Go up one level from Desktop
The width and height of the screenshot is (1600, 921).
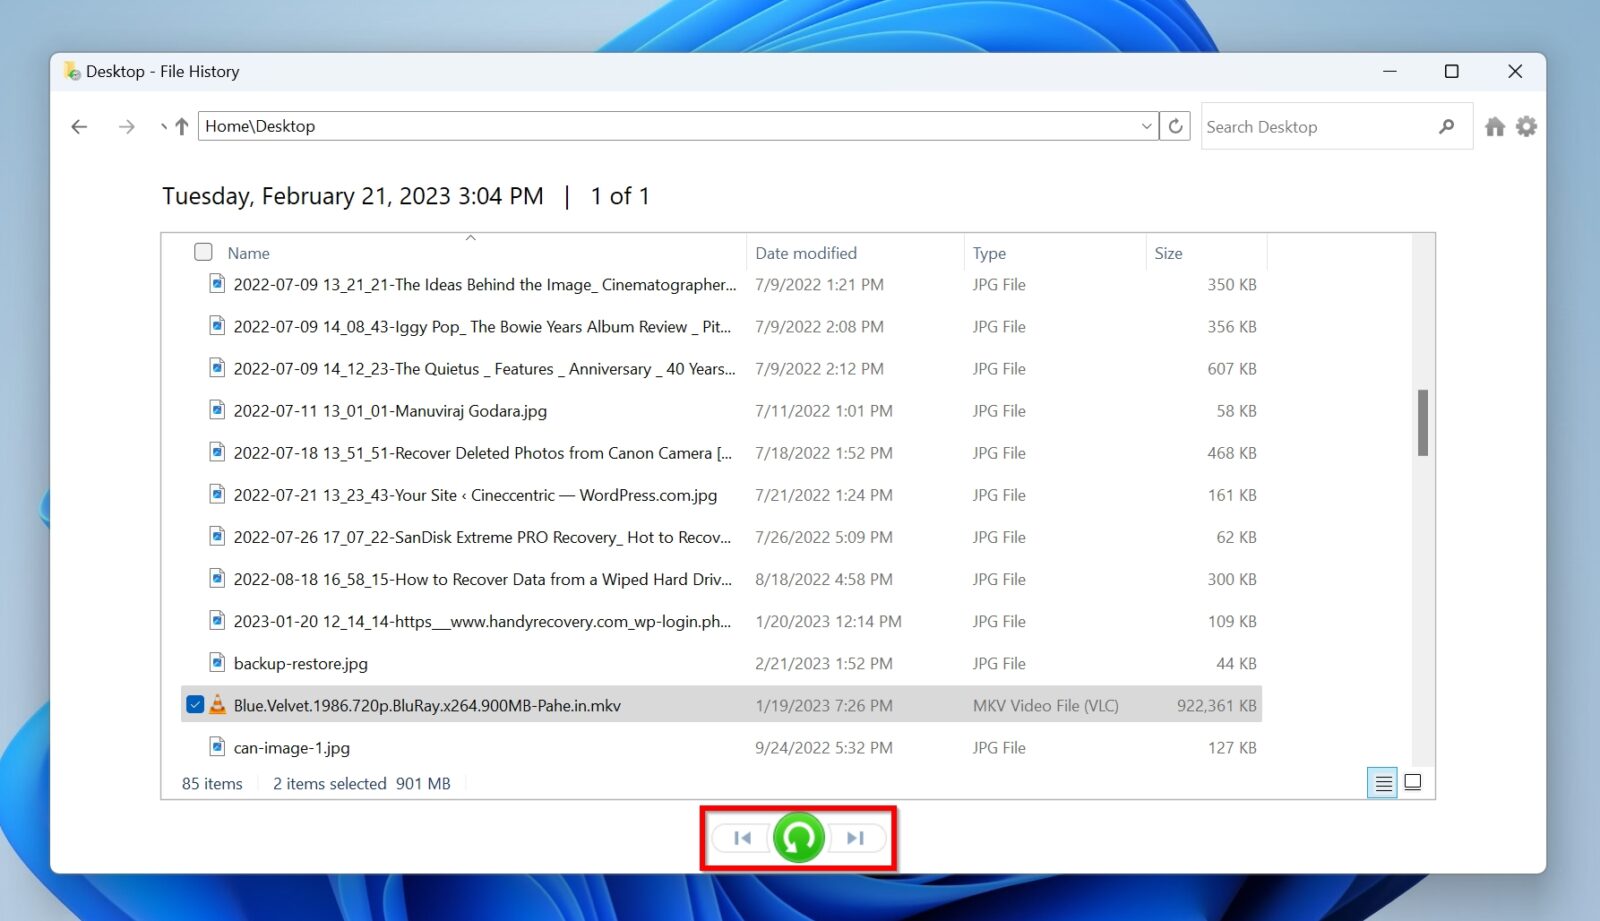(180, 126)
